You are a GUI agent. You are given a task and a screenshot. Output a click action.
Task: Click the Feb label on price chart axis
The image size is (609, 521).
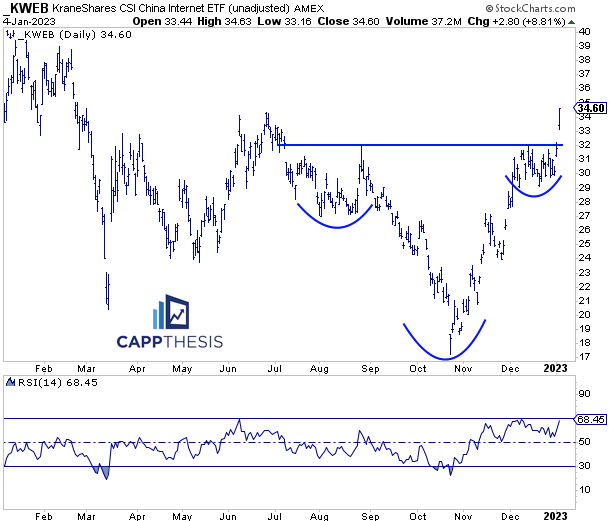point(44,368)
